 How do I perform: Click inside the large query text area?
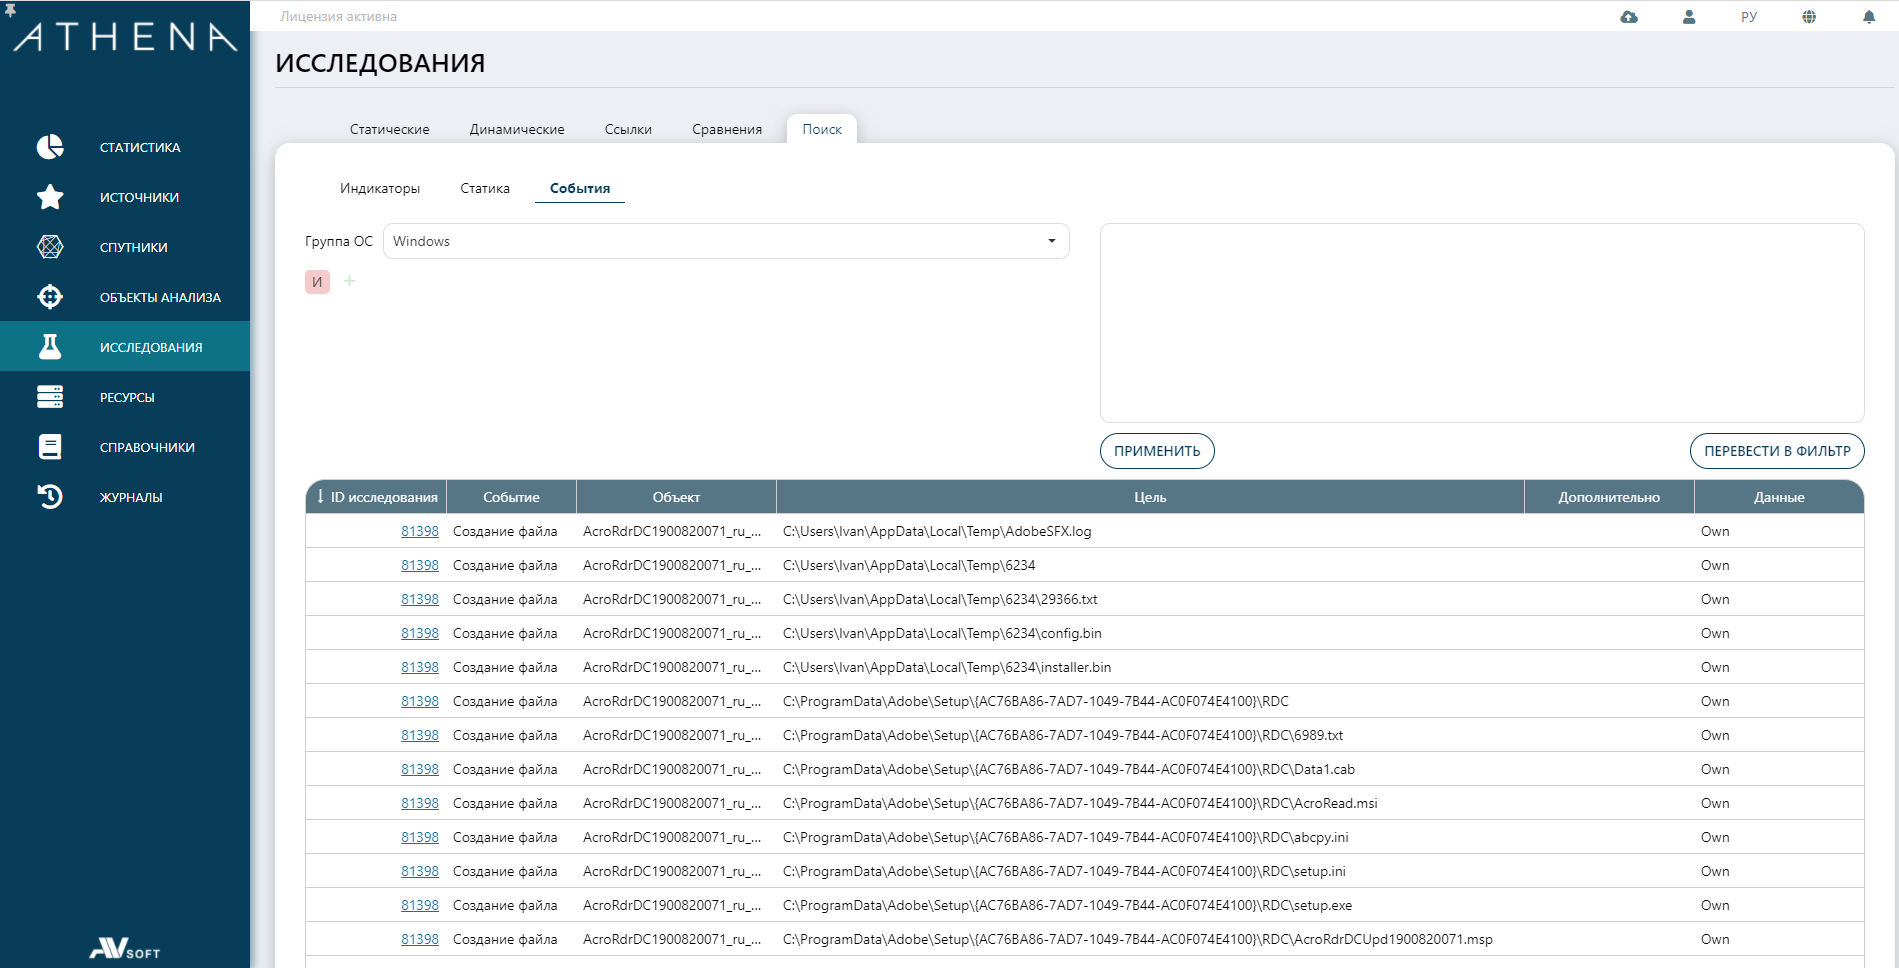click(x=1481, y=322)
